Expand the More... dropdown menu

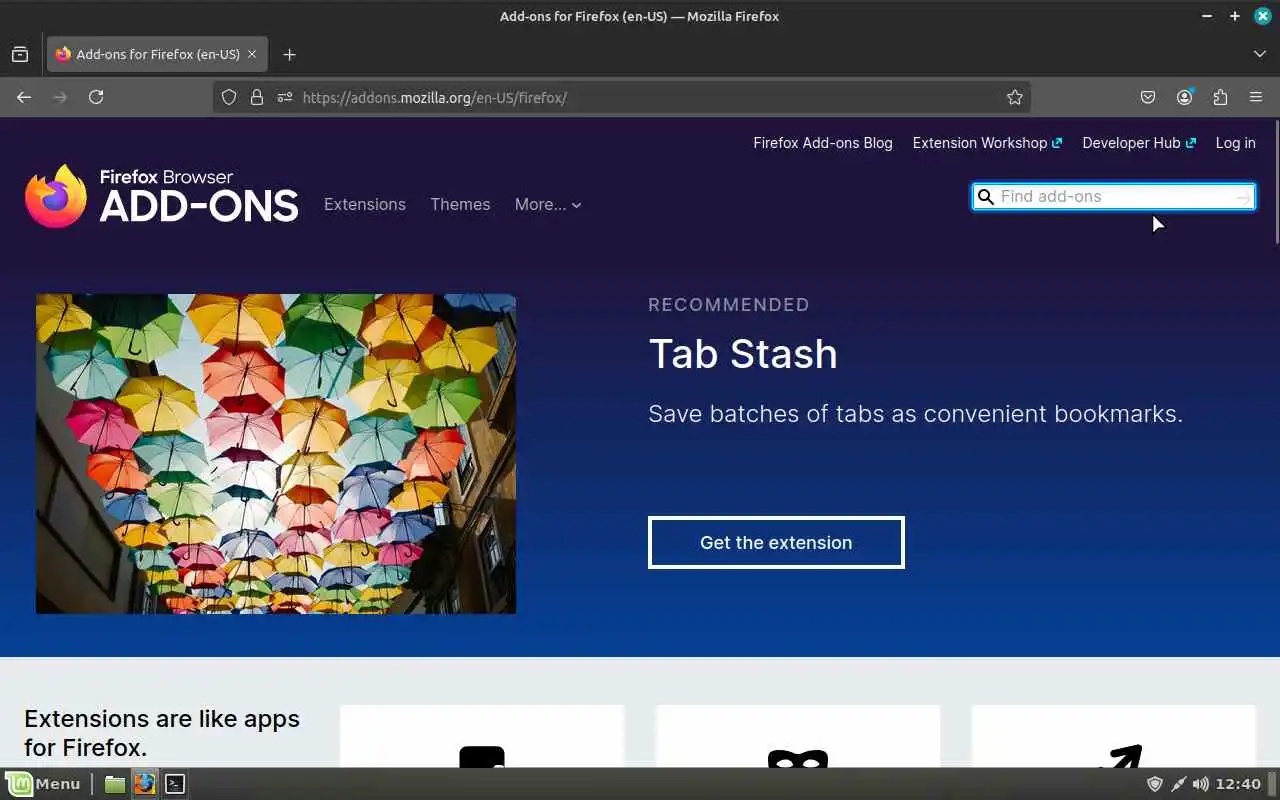548,204
